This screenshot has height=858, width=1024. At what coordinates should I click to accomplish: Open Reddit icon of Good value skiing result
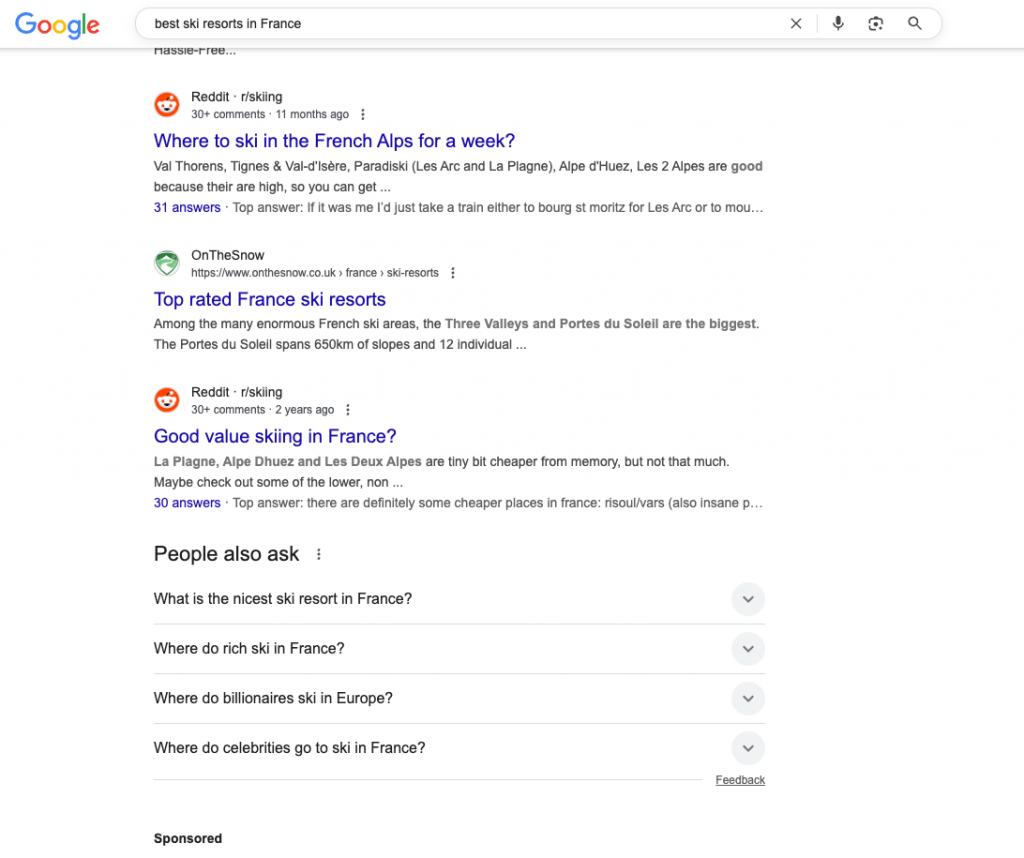tap(167, 400)
